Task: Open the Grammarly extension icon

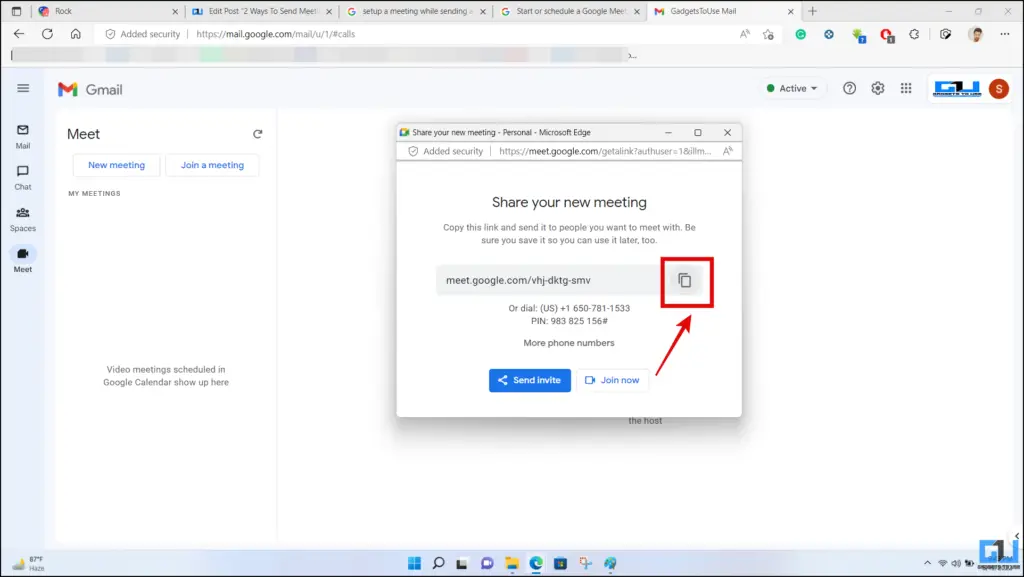Action: pos(800,34)
